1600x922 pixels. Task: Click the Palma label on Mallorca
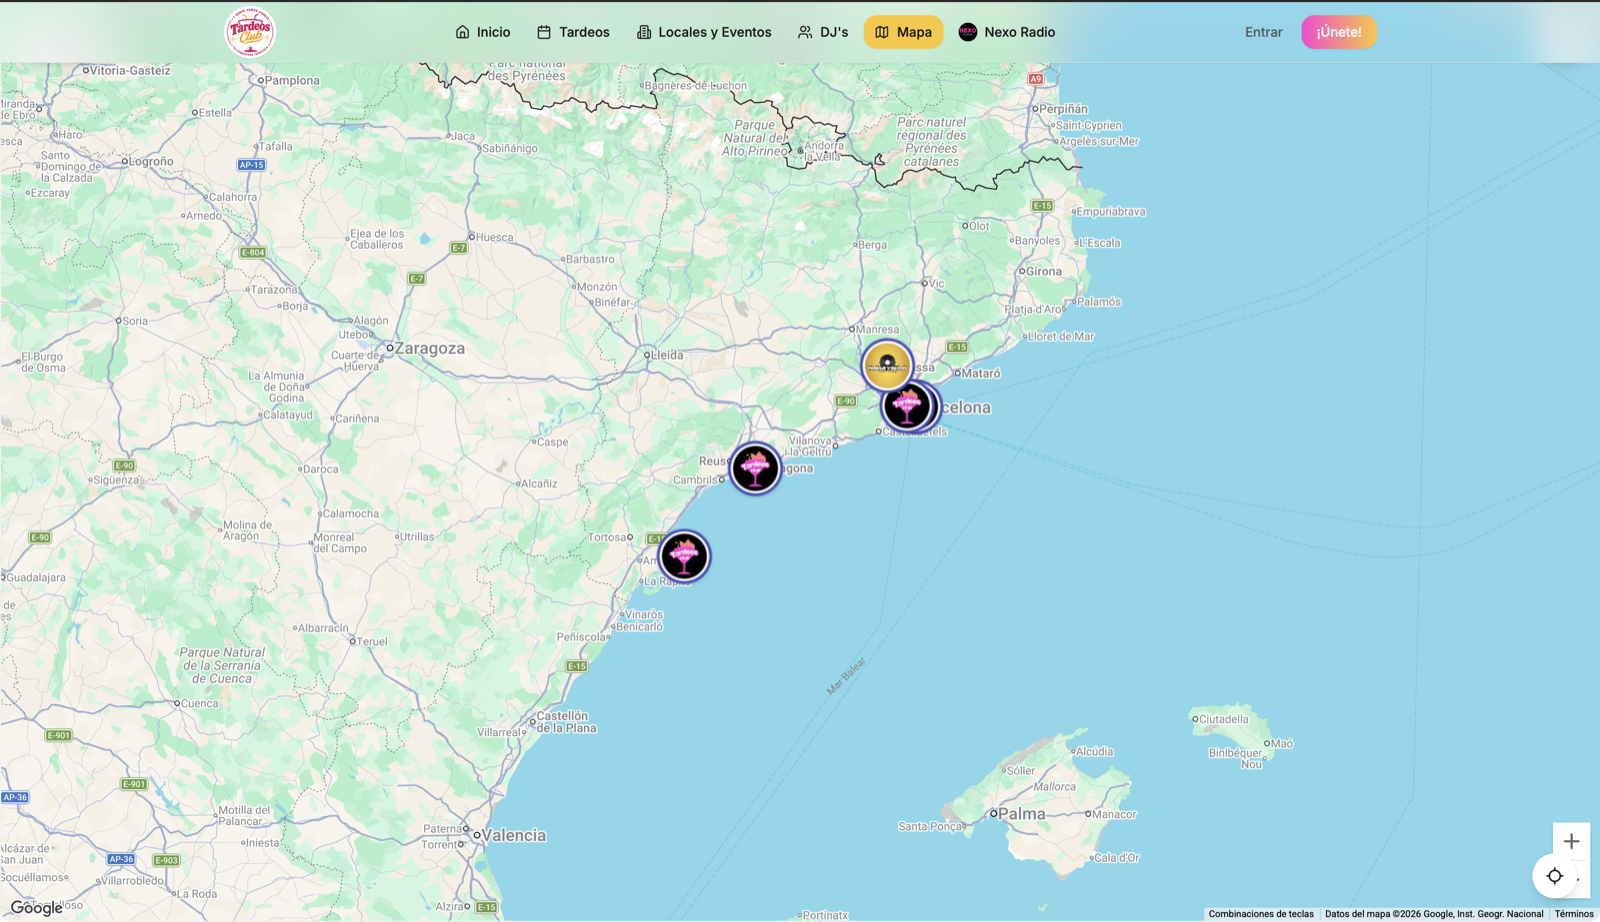[1022, 814]
